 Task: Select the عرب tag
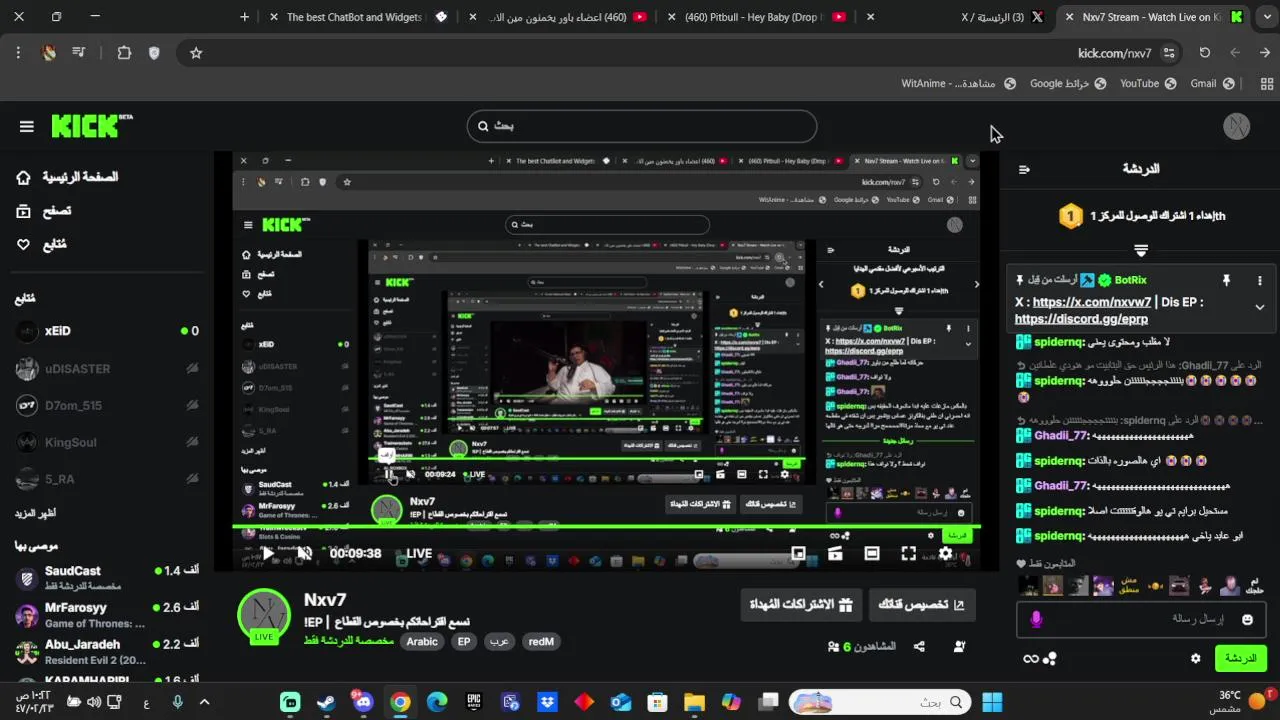click(498, 642)
